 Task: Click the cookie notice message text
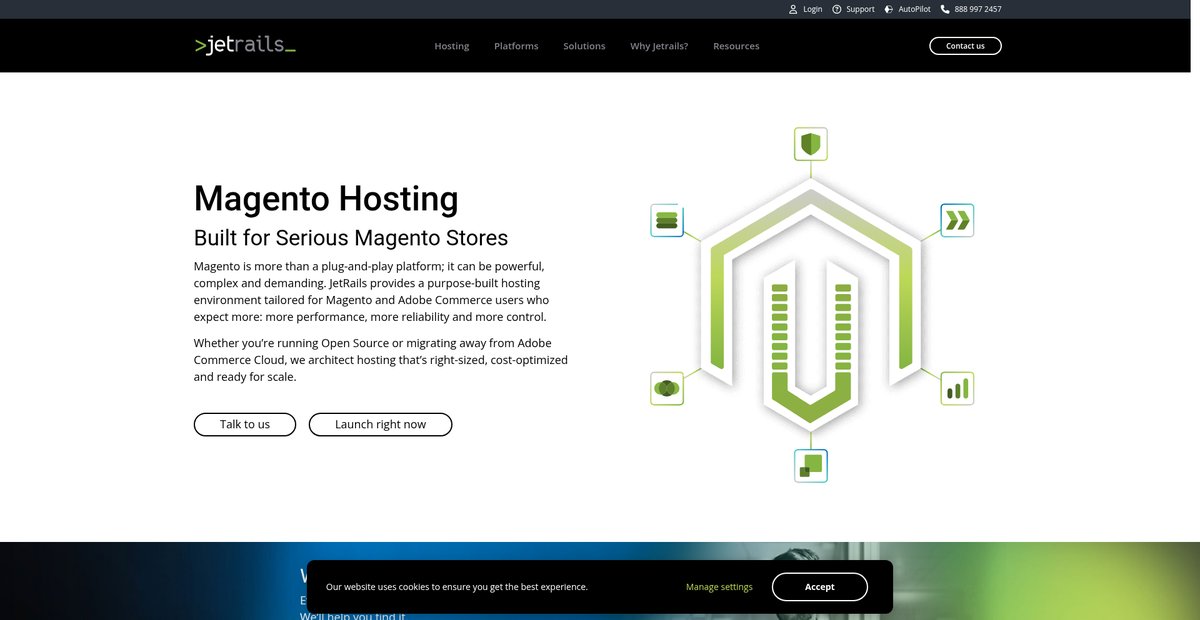point(457,587)
